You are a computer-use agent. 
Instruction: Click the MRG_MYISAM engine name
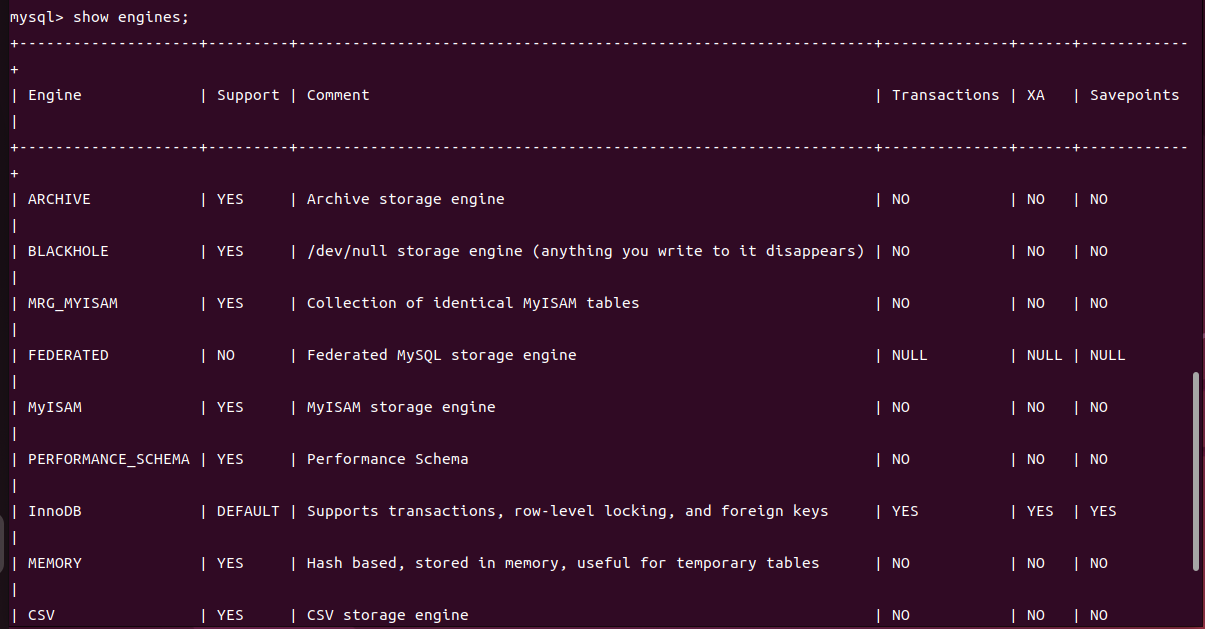click(73, 303)
